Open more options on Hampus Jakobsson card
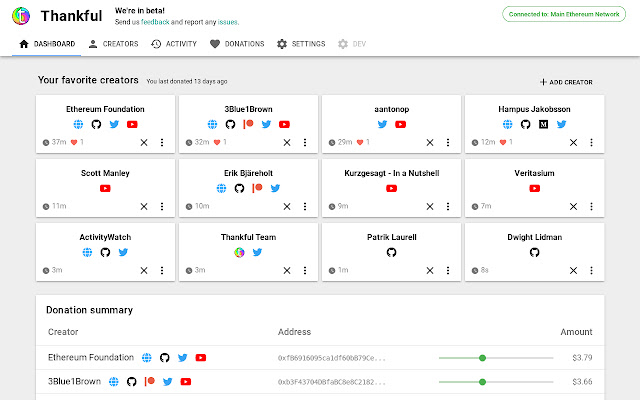 pos(591,142)
